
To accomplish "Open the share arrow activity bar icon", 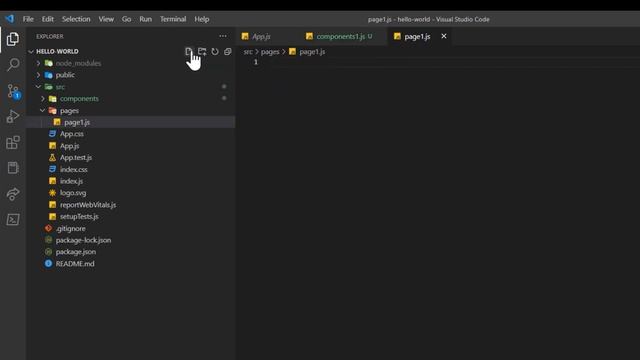I will pyautogui.click(x=13, y=194).
